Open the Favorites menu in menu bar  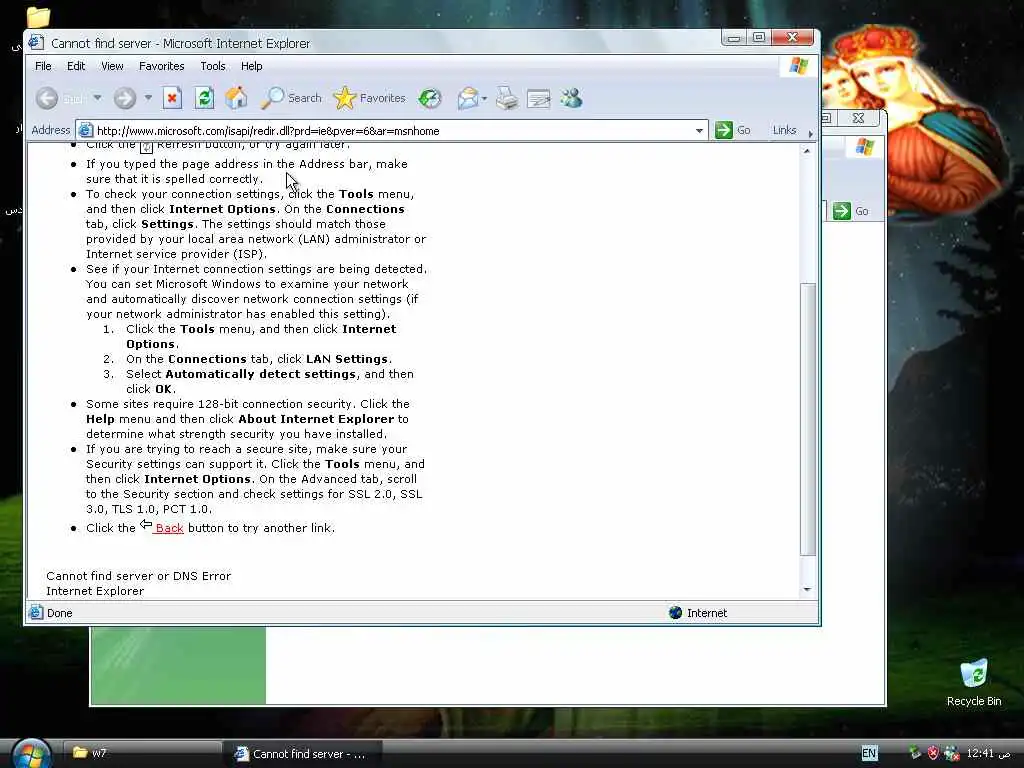[x=161, y=66]
